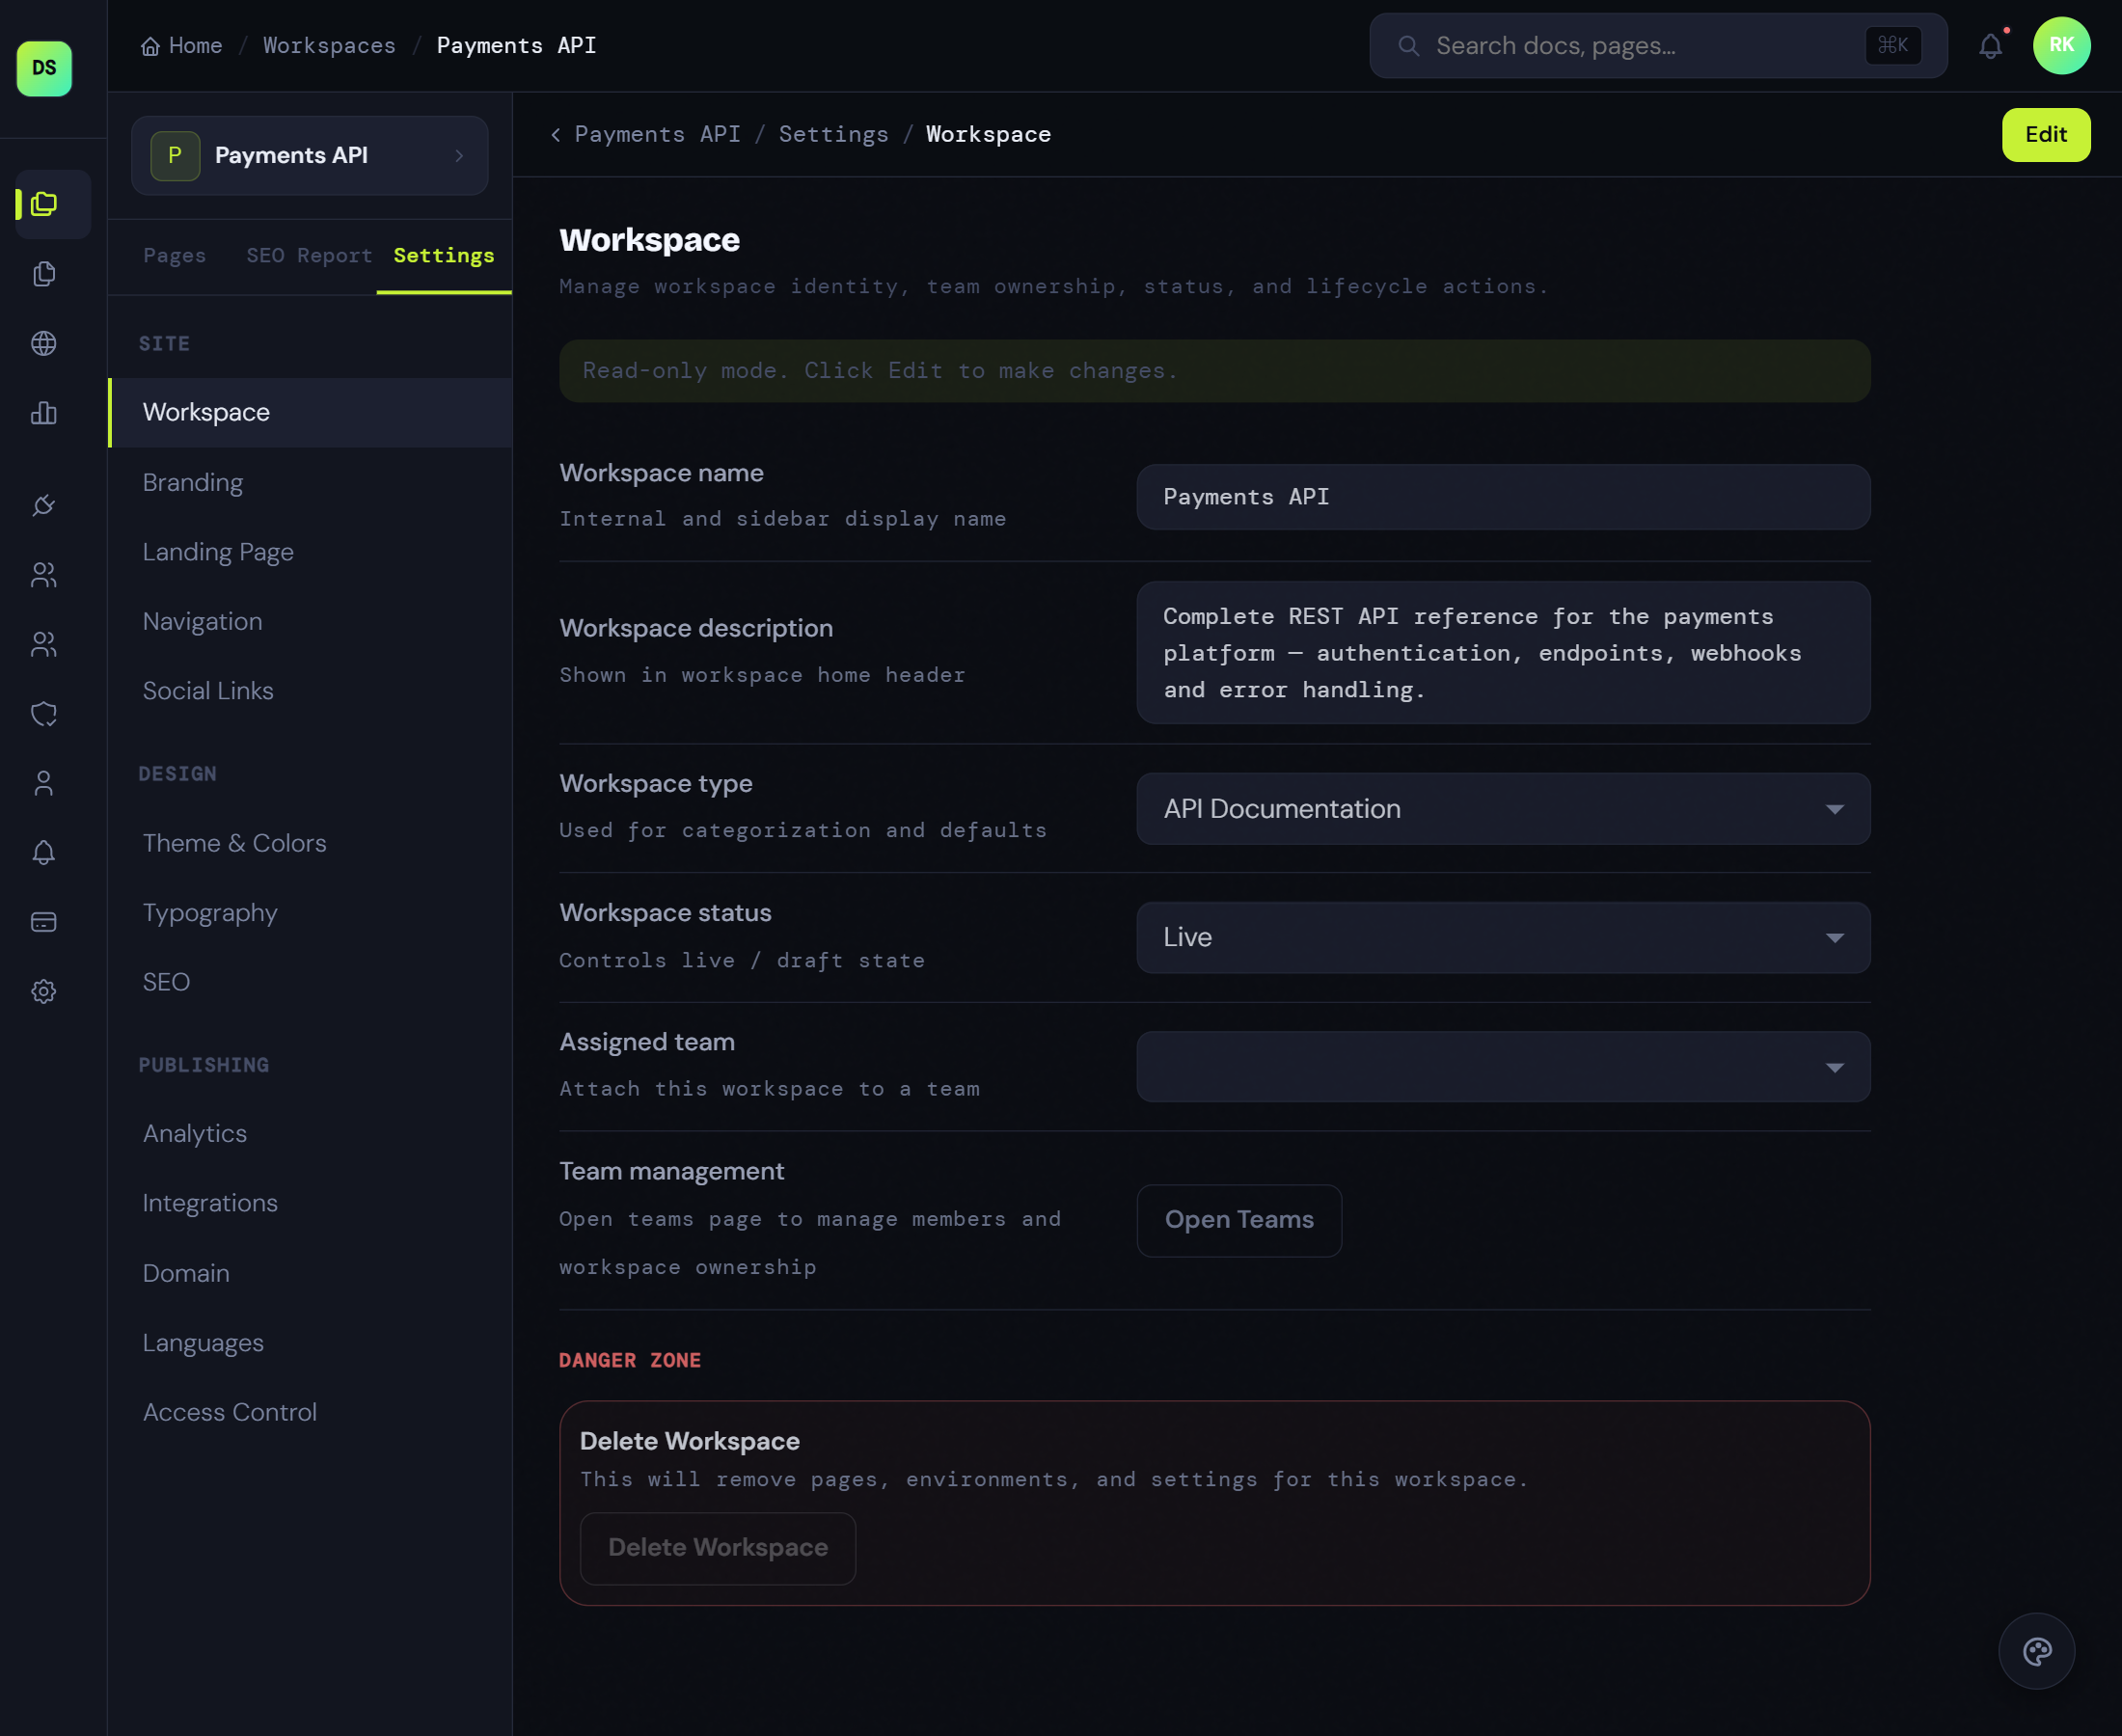
Task: Open the Assigned team dropdown
Action: click(1502, 1066)
